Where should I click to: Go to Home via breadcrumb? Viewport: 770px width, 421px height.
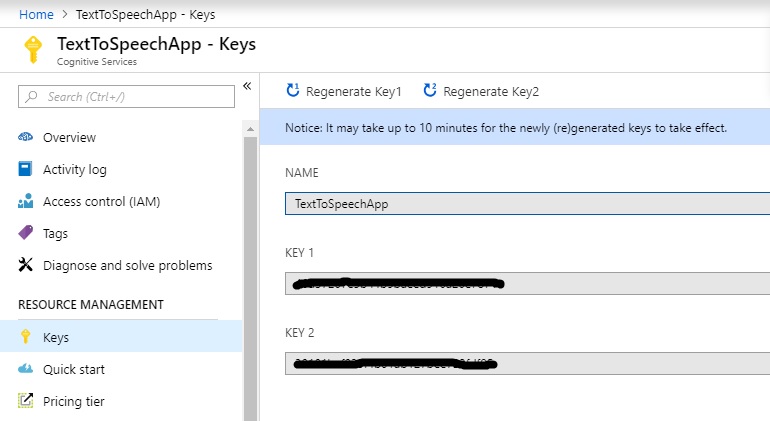click(36, 15)
